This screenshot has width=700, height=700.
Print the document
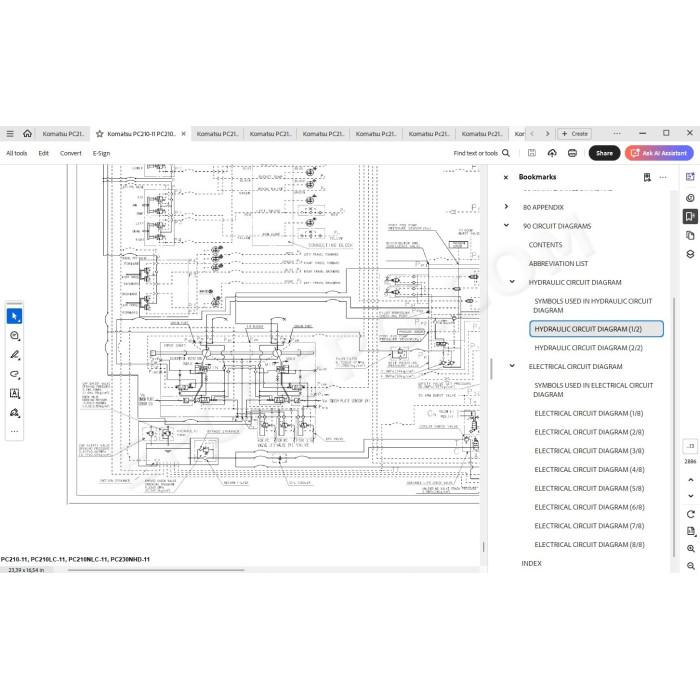coord(572,153)
